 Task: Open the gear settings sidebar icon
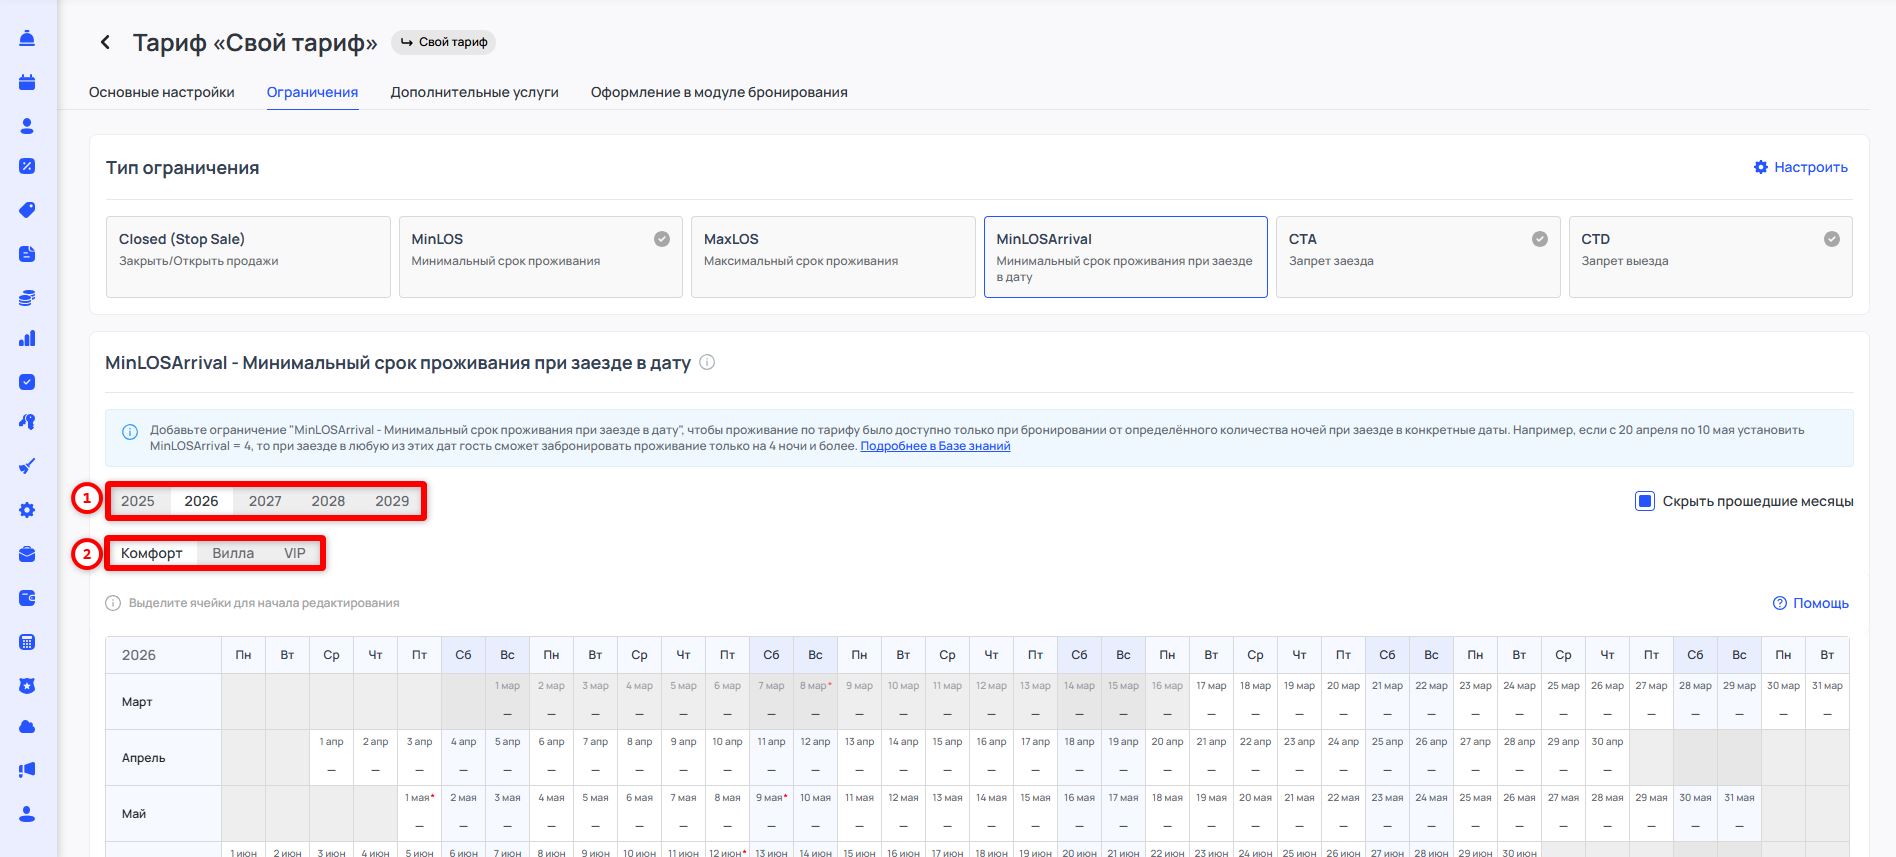coord(27,510)
